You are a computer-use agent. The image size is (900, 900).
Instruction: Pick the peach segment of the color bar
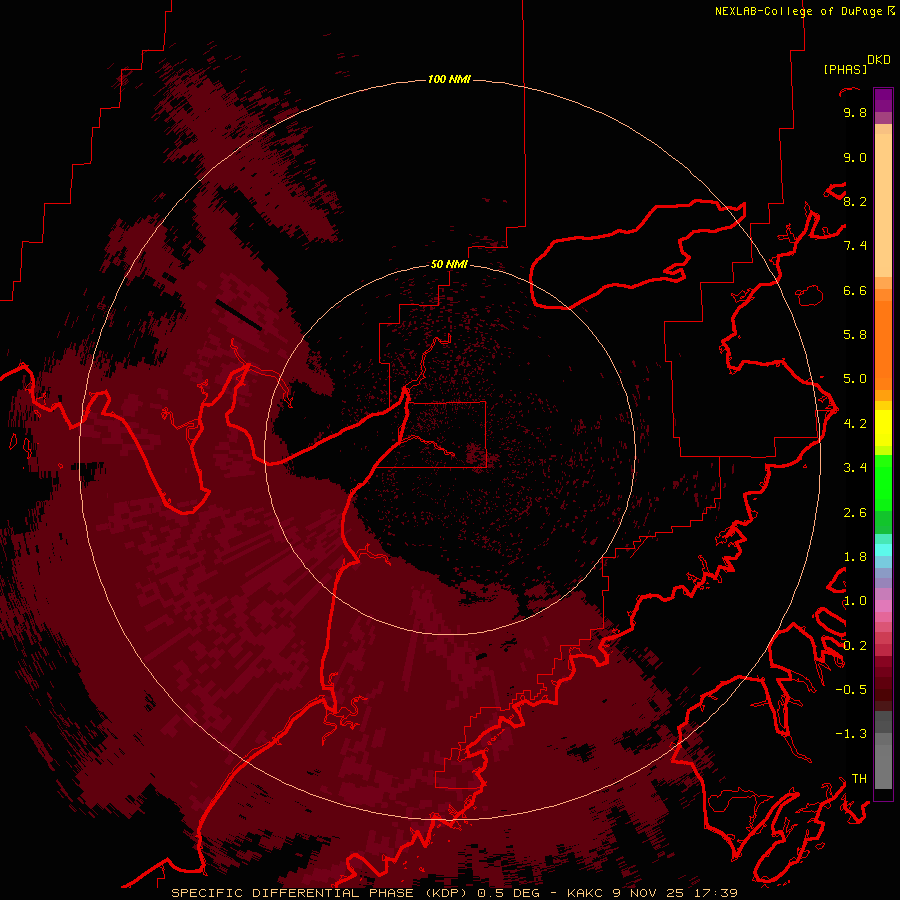(x=883, y=205)
